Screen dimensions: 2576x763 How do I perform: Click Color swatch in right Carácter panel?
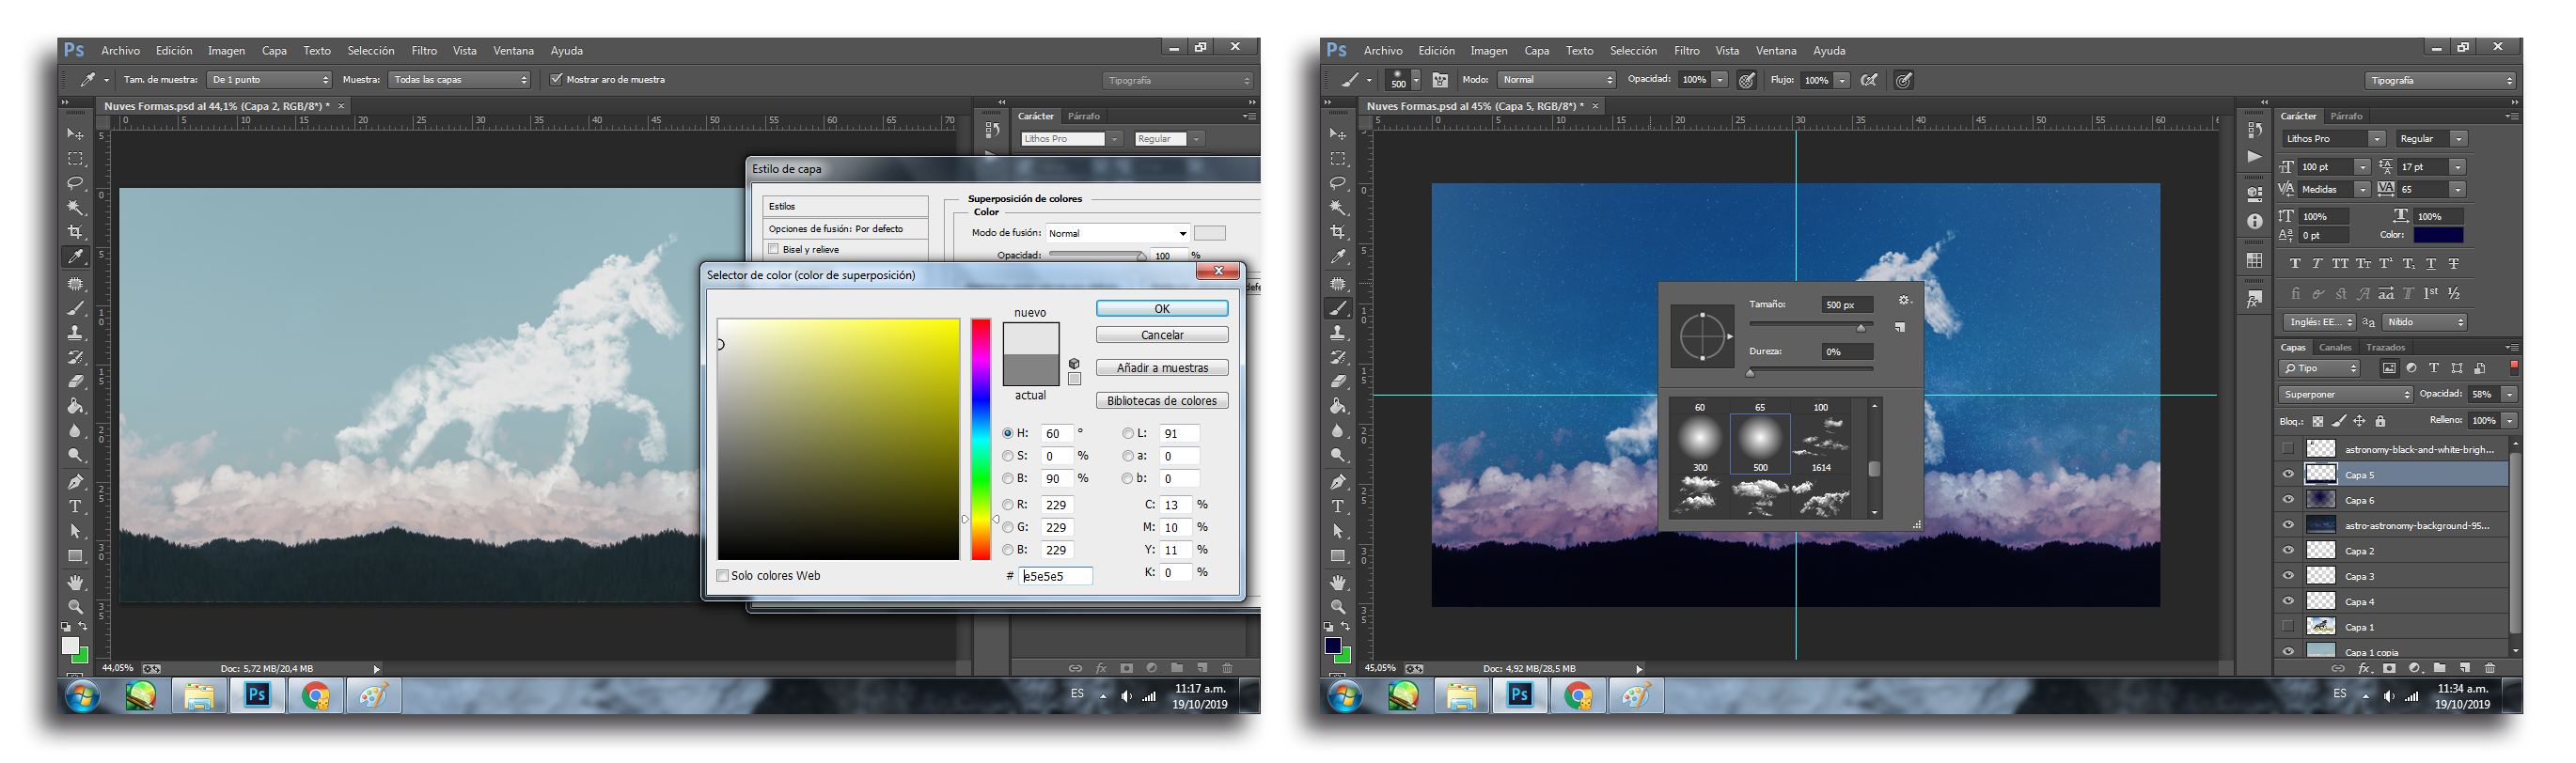click(x=2438, y=235)
